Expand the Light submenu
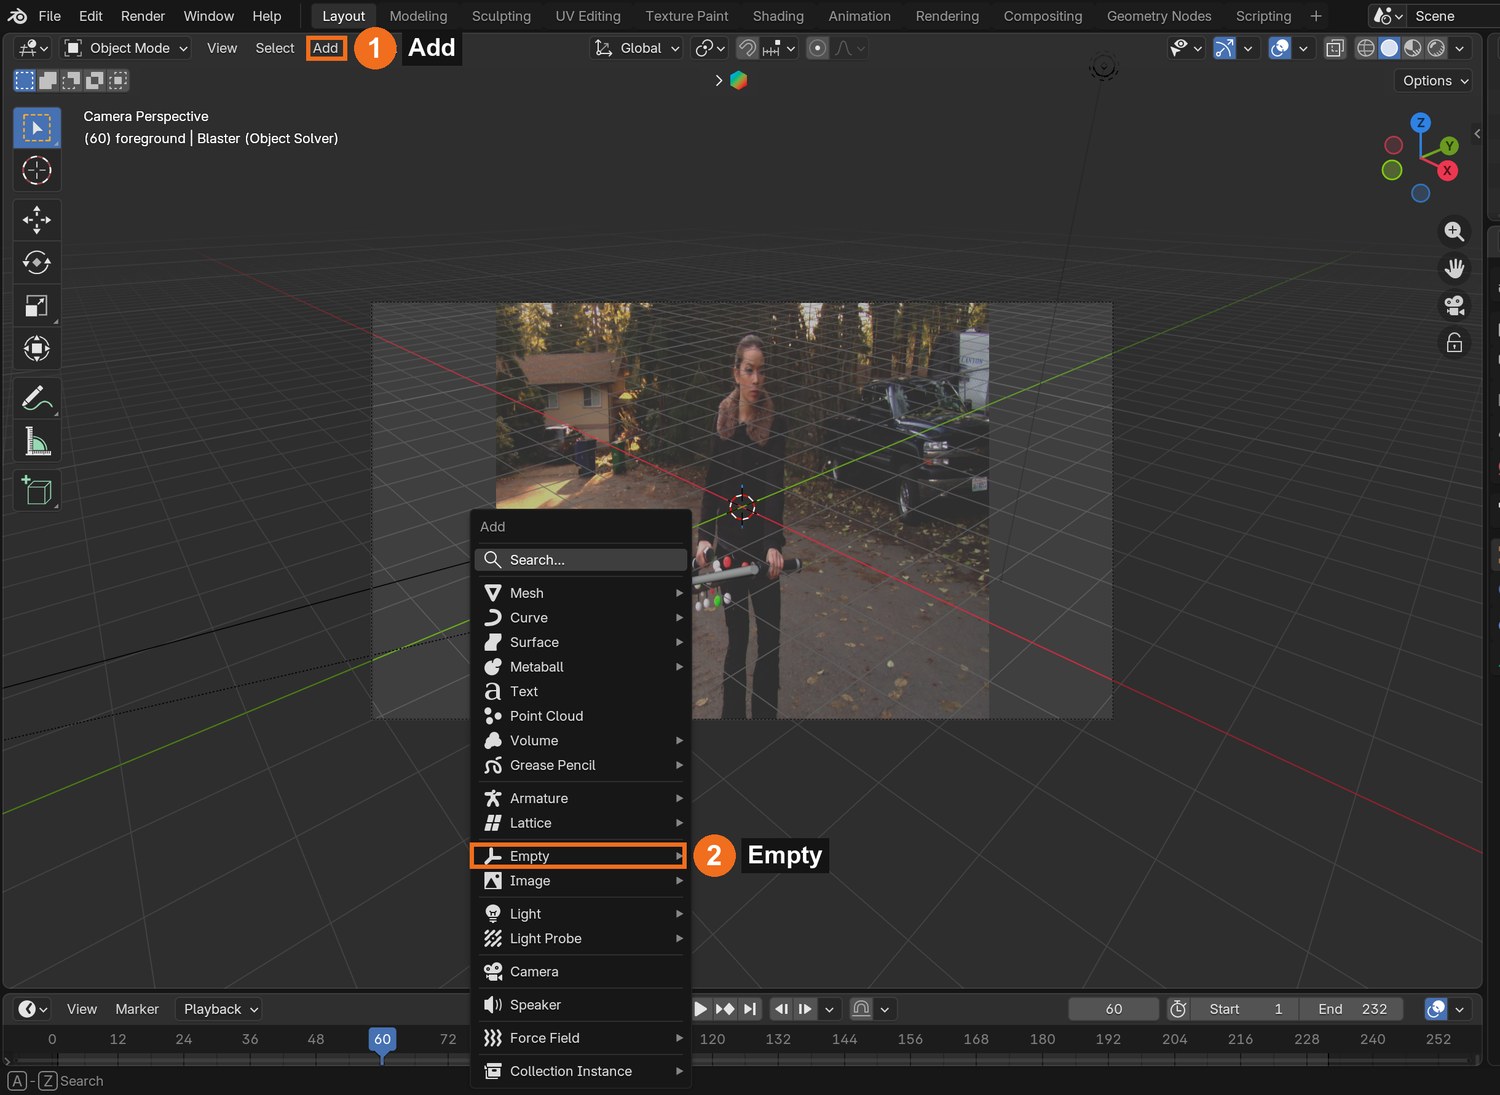The image size is (1500, 1095). (x=581, y=914)
